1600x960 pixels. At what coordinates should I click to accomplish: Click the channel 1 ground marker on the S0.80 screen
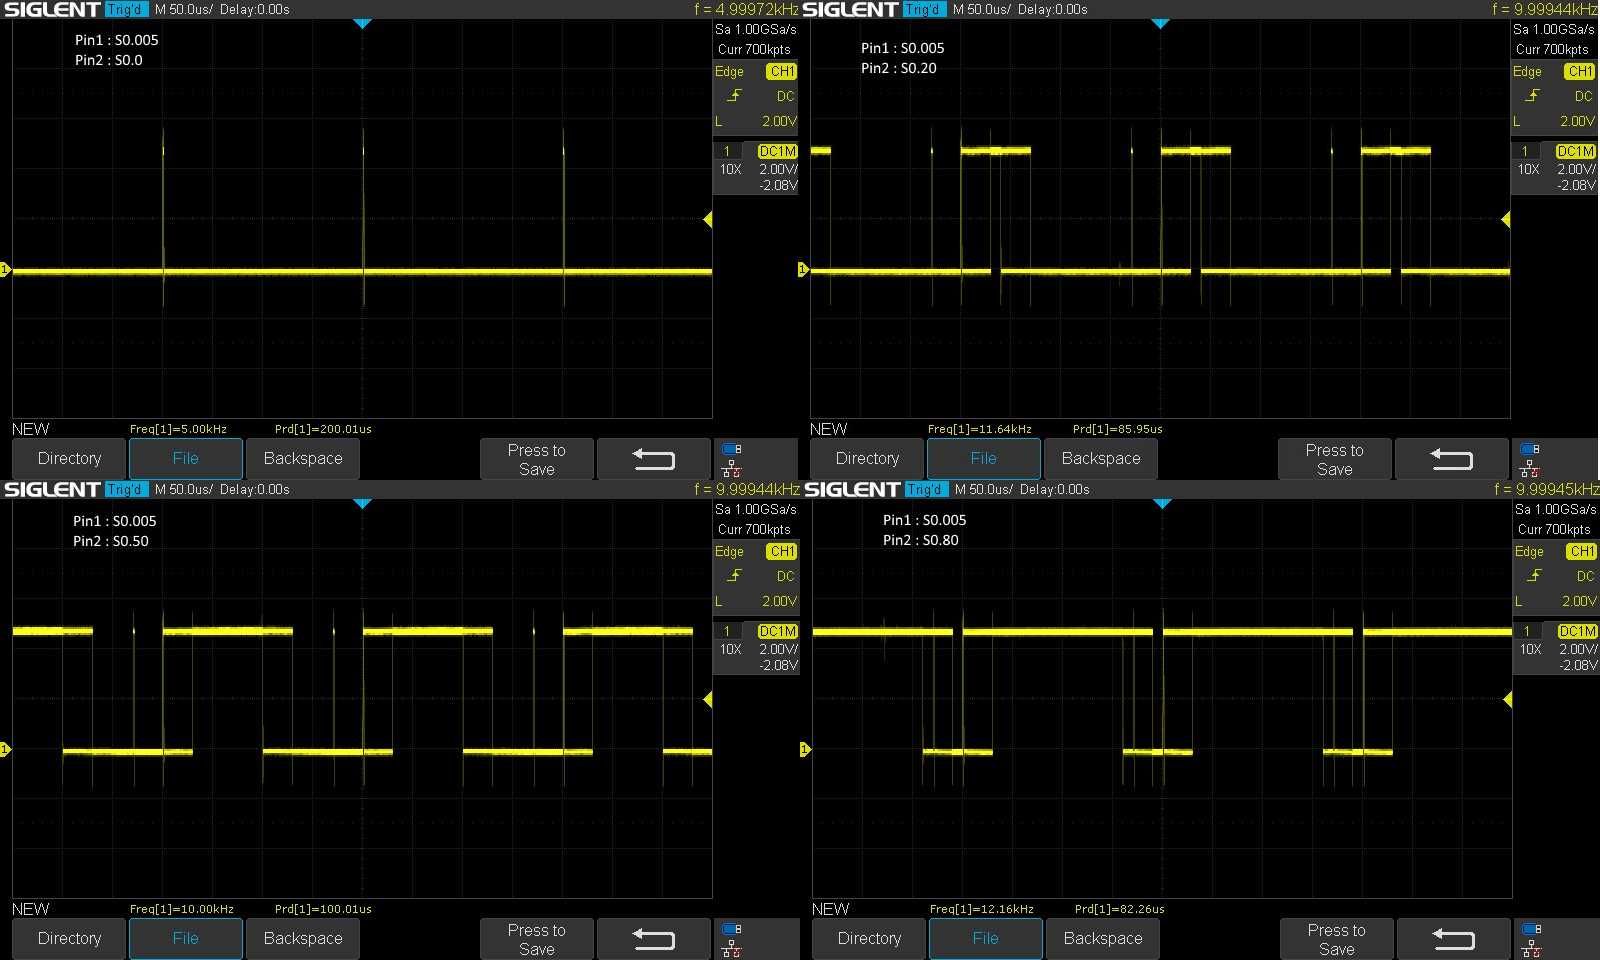[805, 749]
